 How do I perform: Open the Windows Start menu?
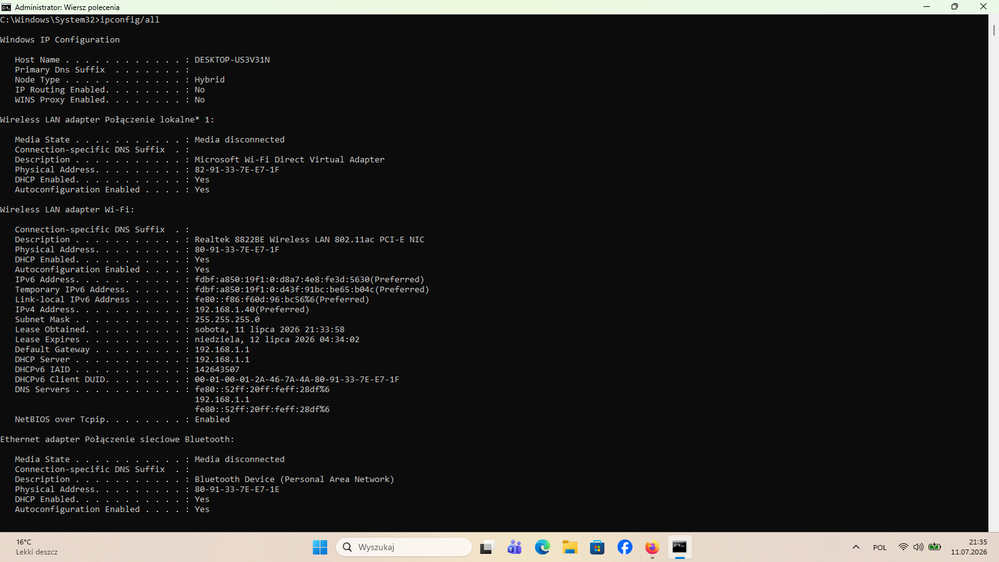point(320,547)
